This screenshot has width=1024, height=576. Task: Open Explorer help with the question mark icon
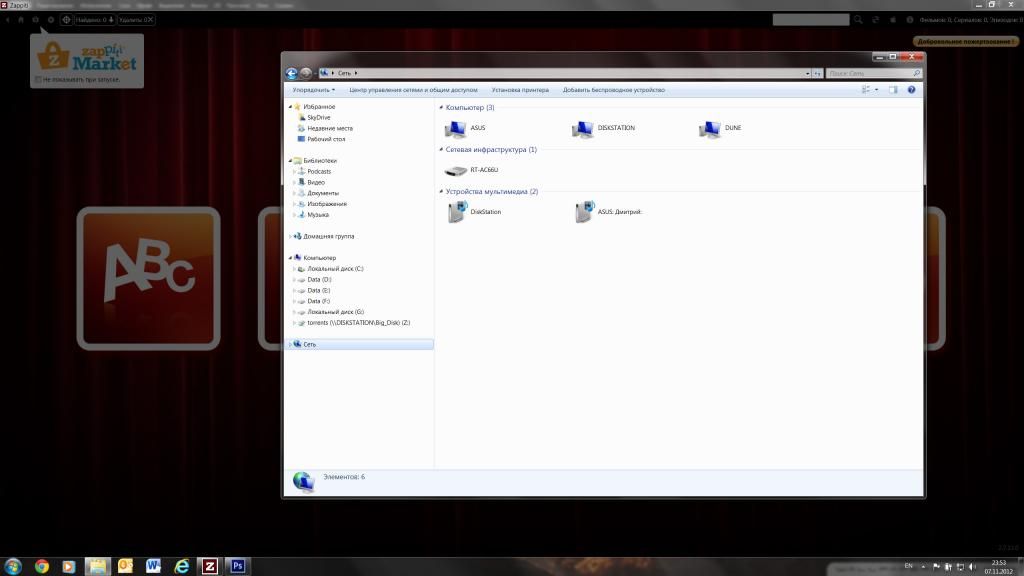(x=912, y=89)
